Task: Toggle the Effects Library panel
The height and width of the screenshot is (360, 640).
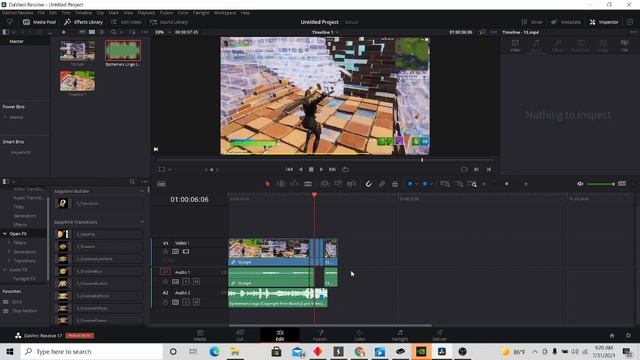Action: (84, 22)
